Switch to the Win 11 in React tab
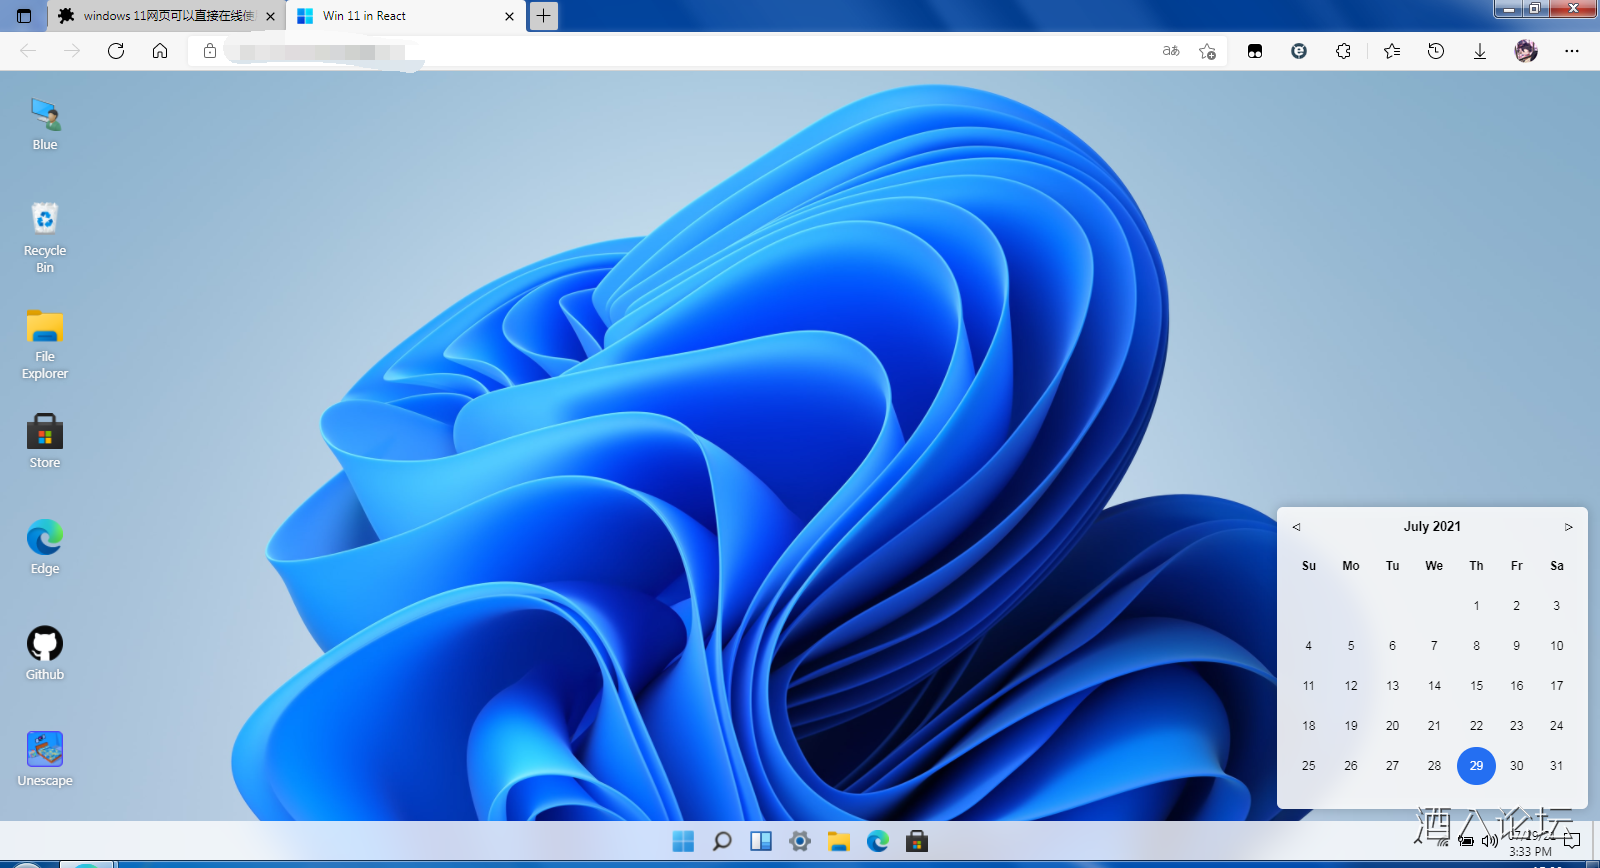Screen dimensions: 1600x868 click(x=400, y=16)
